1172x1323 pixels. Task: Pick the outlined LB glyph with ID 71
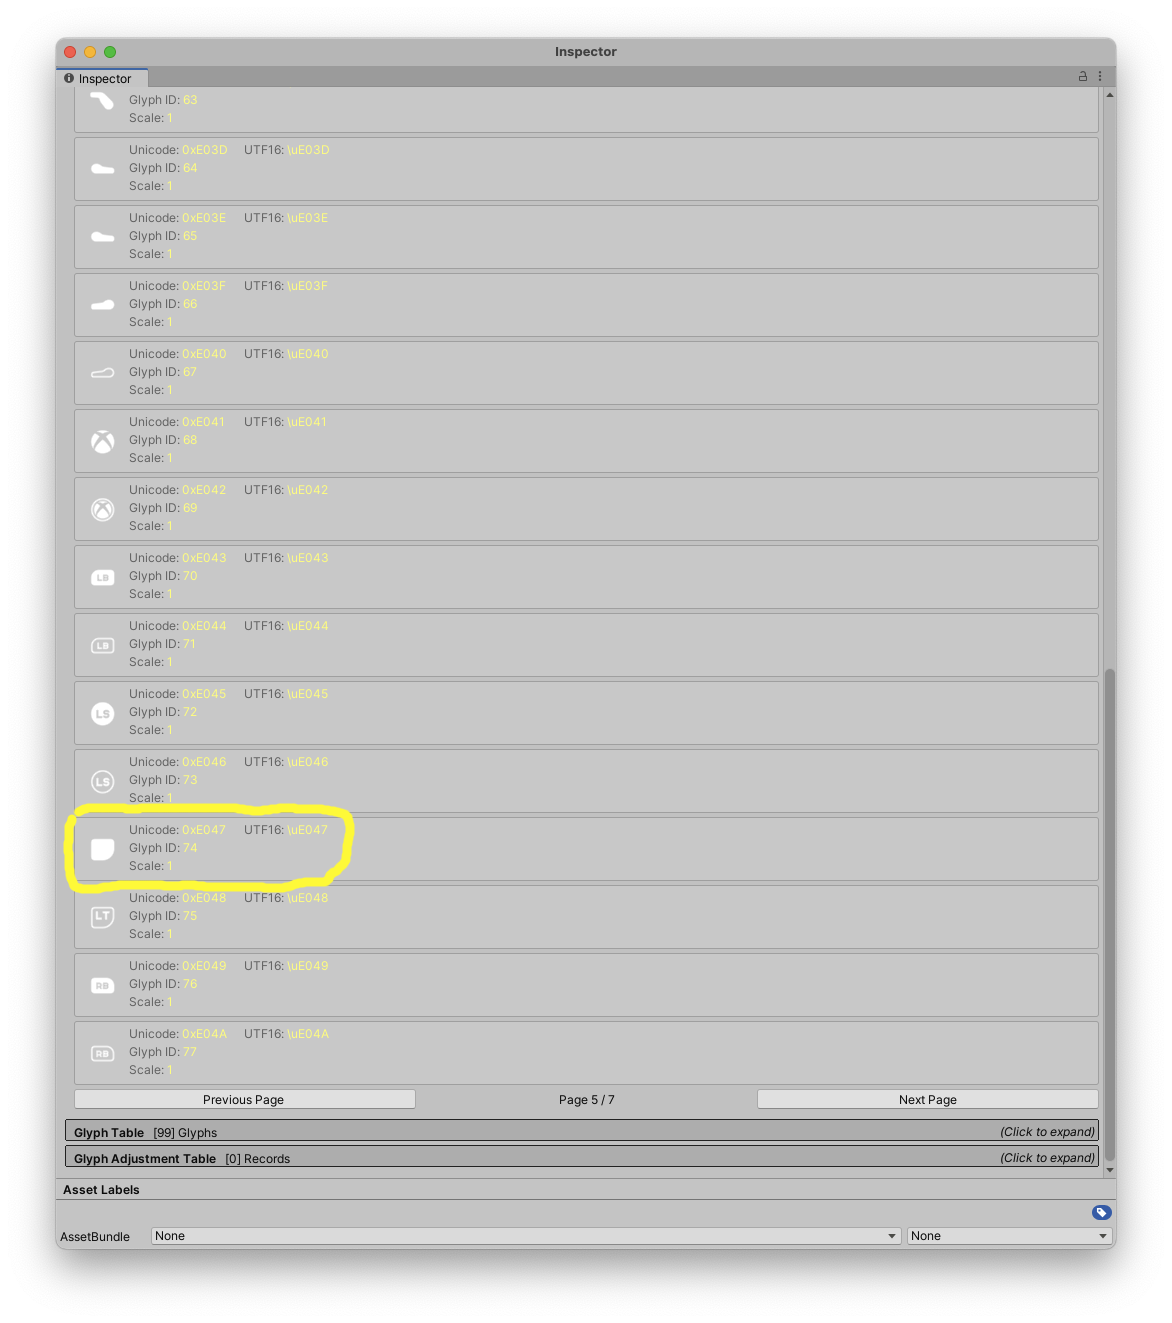tap(103, 645)
